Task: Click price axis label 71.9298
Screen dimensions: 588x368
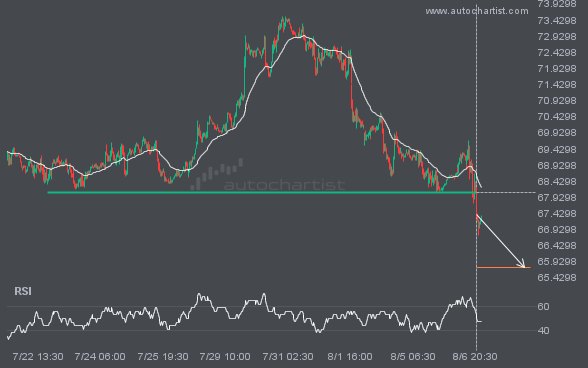Action: click(556, 69)
